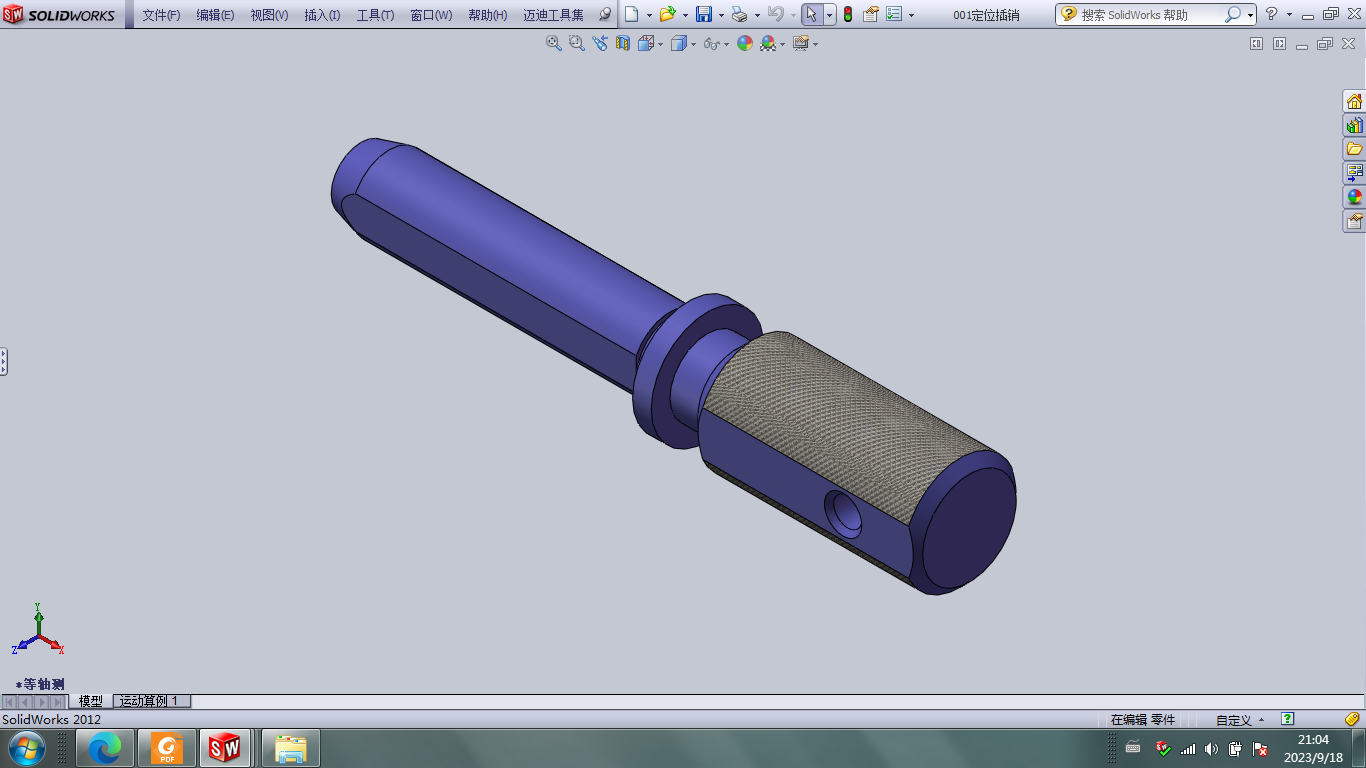Image resolution: width=1366 pixels, height=768 pixels.
Task: Click the left split-window layout button
Action: 1257,43
